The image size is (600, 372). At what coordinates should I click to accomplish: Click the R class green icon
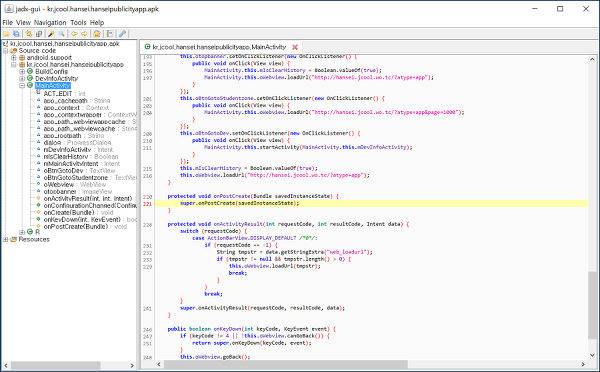(x=30, y=232)
